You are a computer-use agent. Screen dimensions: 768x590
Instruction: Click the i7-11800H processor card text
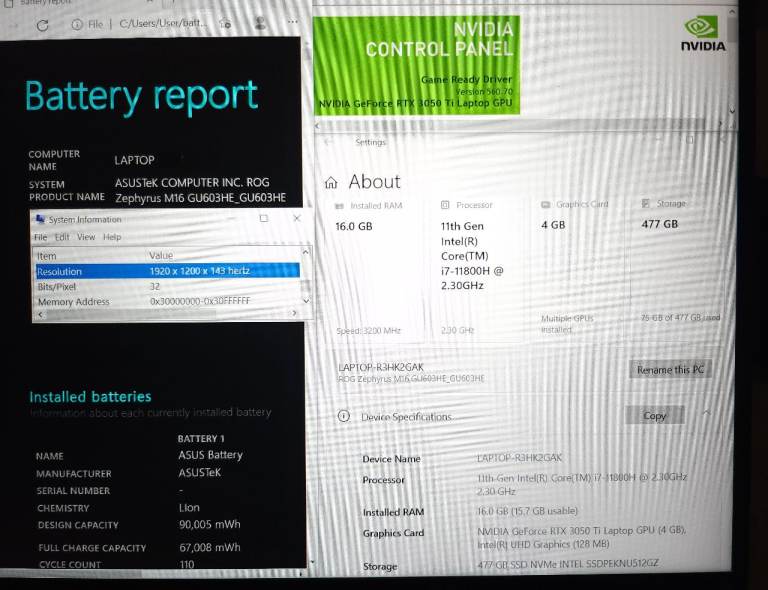click(x=472, y=256)
